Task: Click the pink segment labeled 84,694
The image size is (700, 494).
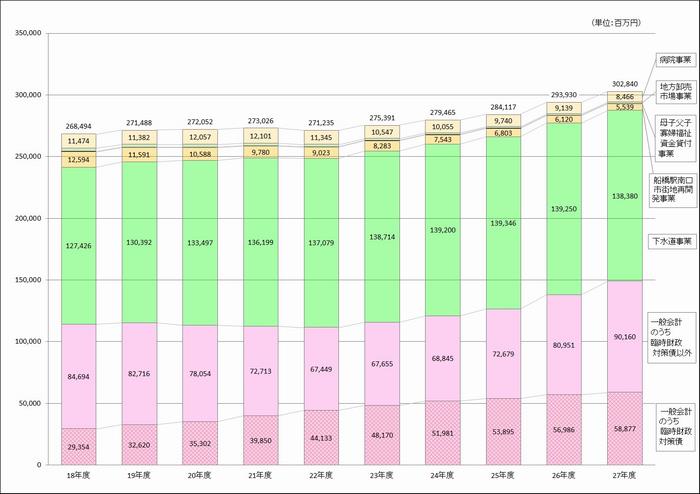Action: point(79,377)
